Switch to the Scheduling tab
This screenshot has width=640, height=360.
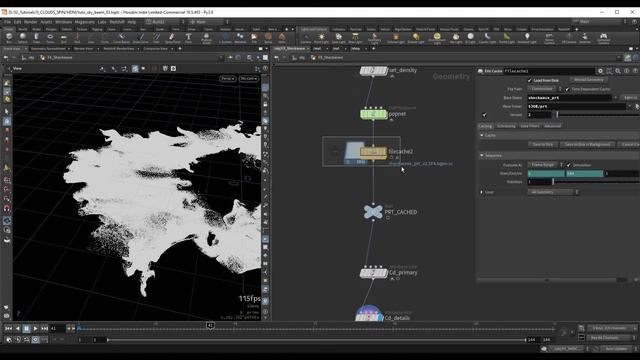(506, 126)
